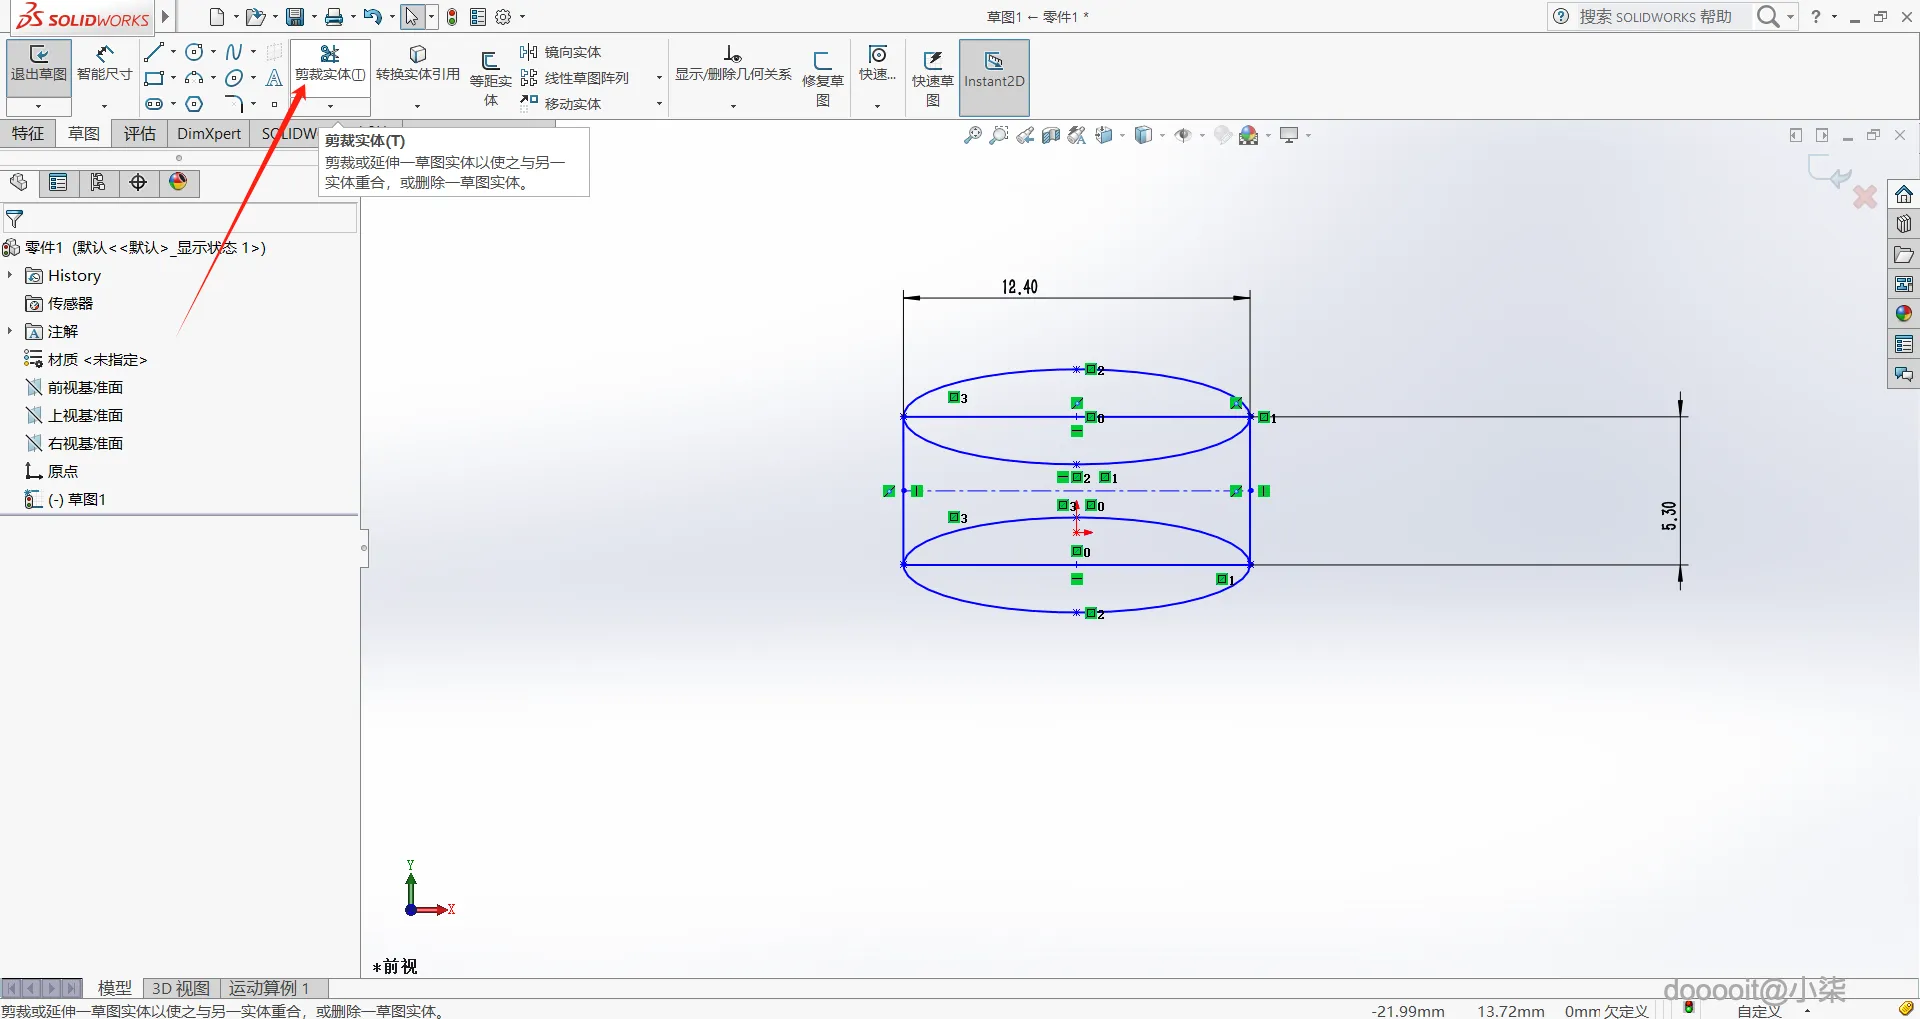Click the New document icon
1920x1019 pixels.
tap(217, 17)
